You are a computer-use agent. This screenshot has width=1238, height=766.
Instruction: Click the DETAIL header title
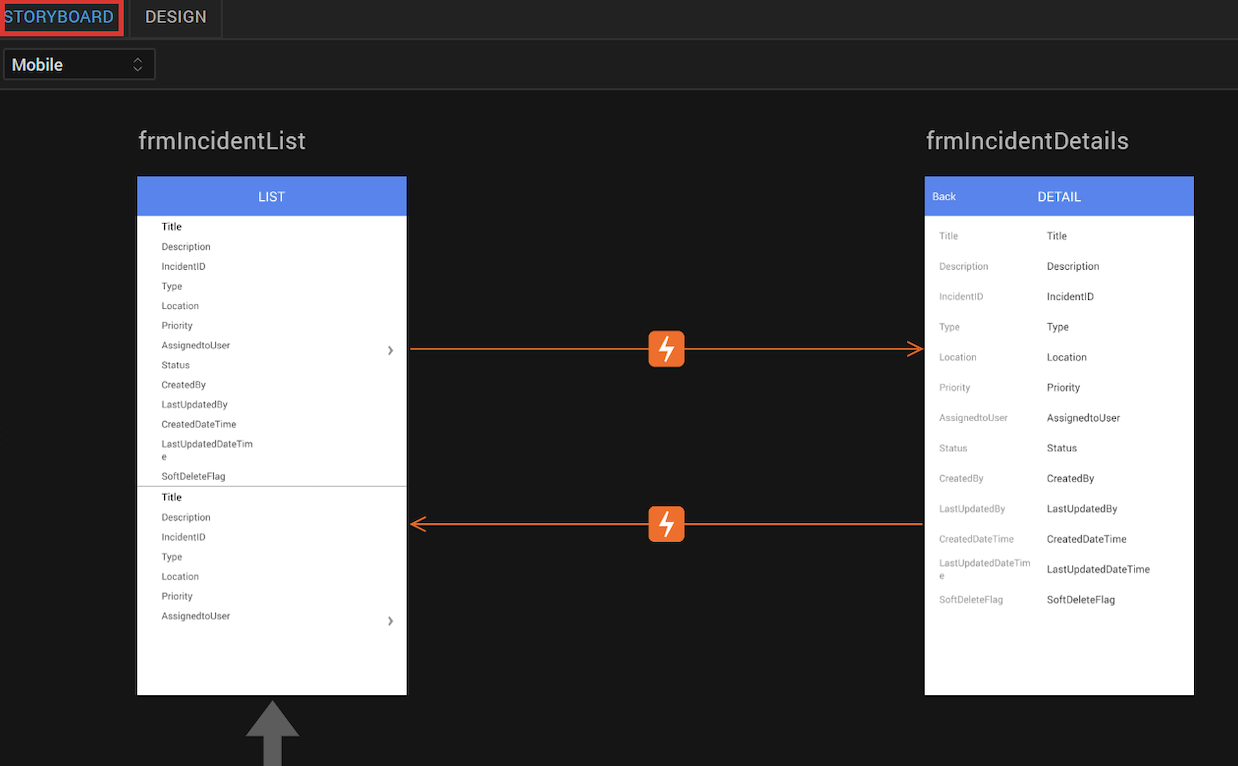(1059, 197)
